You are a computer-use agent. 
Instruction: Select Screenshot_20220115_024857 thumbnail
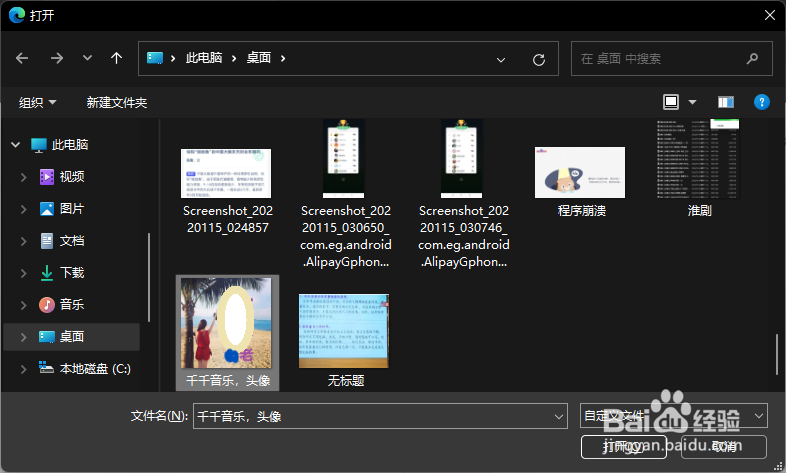pos(226,173)
